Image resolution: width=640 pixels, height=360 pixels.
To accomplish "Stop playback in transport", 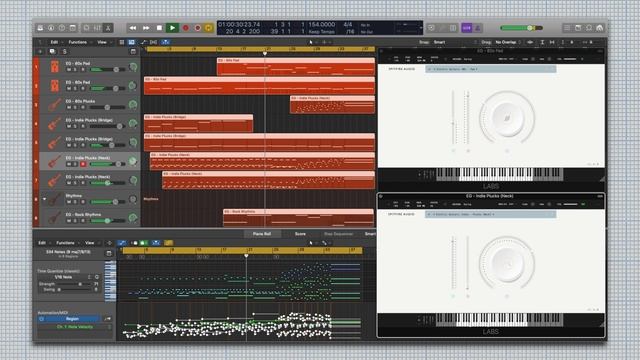I will tap(159, 28).
